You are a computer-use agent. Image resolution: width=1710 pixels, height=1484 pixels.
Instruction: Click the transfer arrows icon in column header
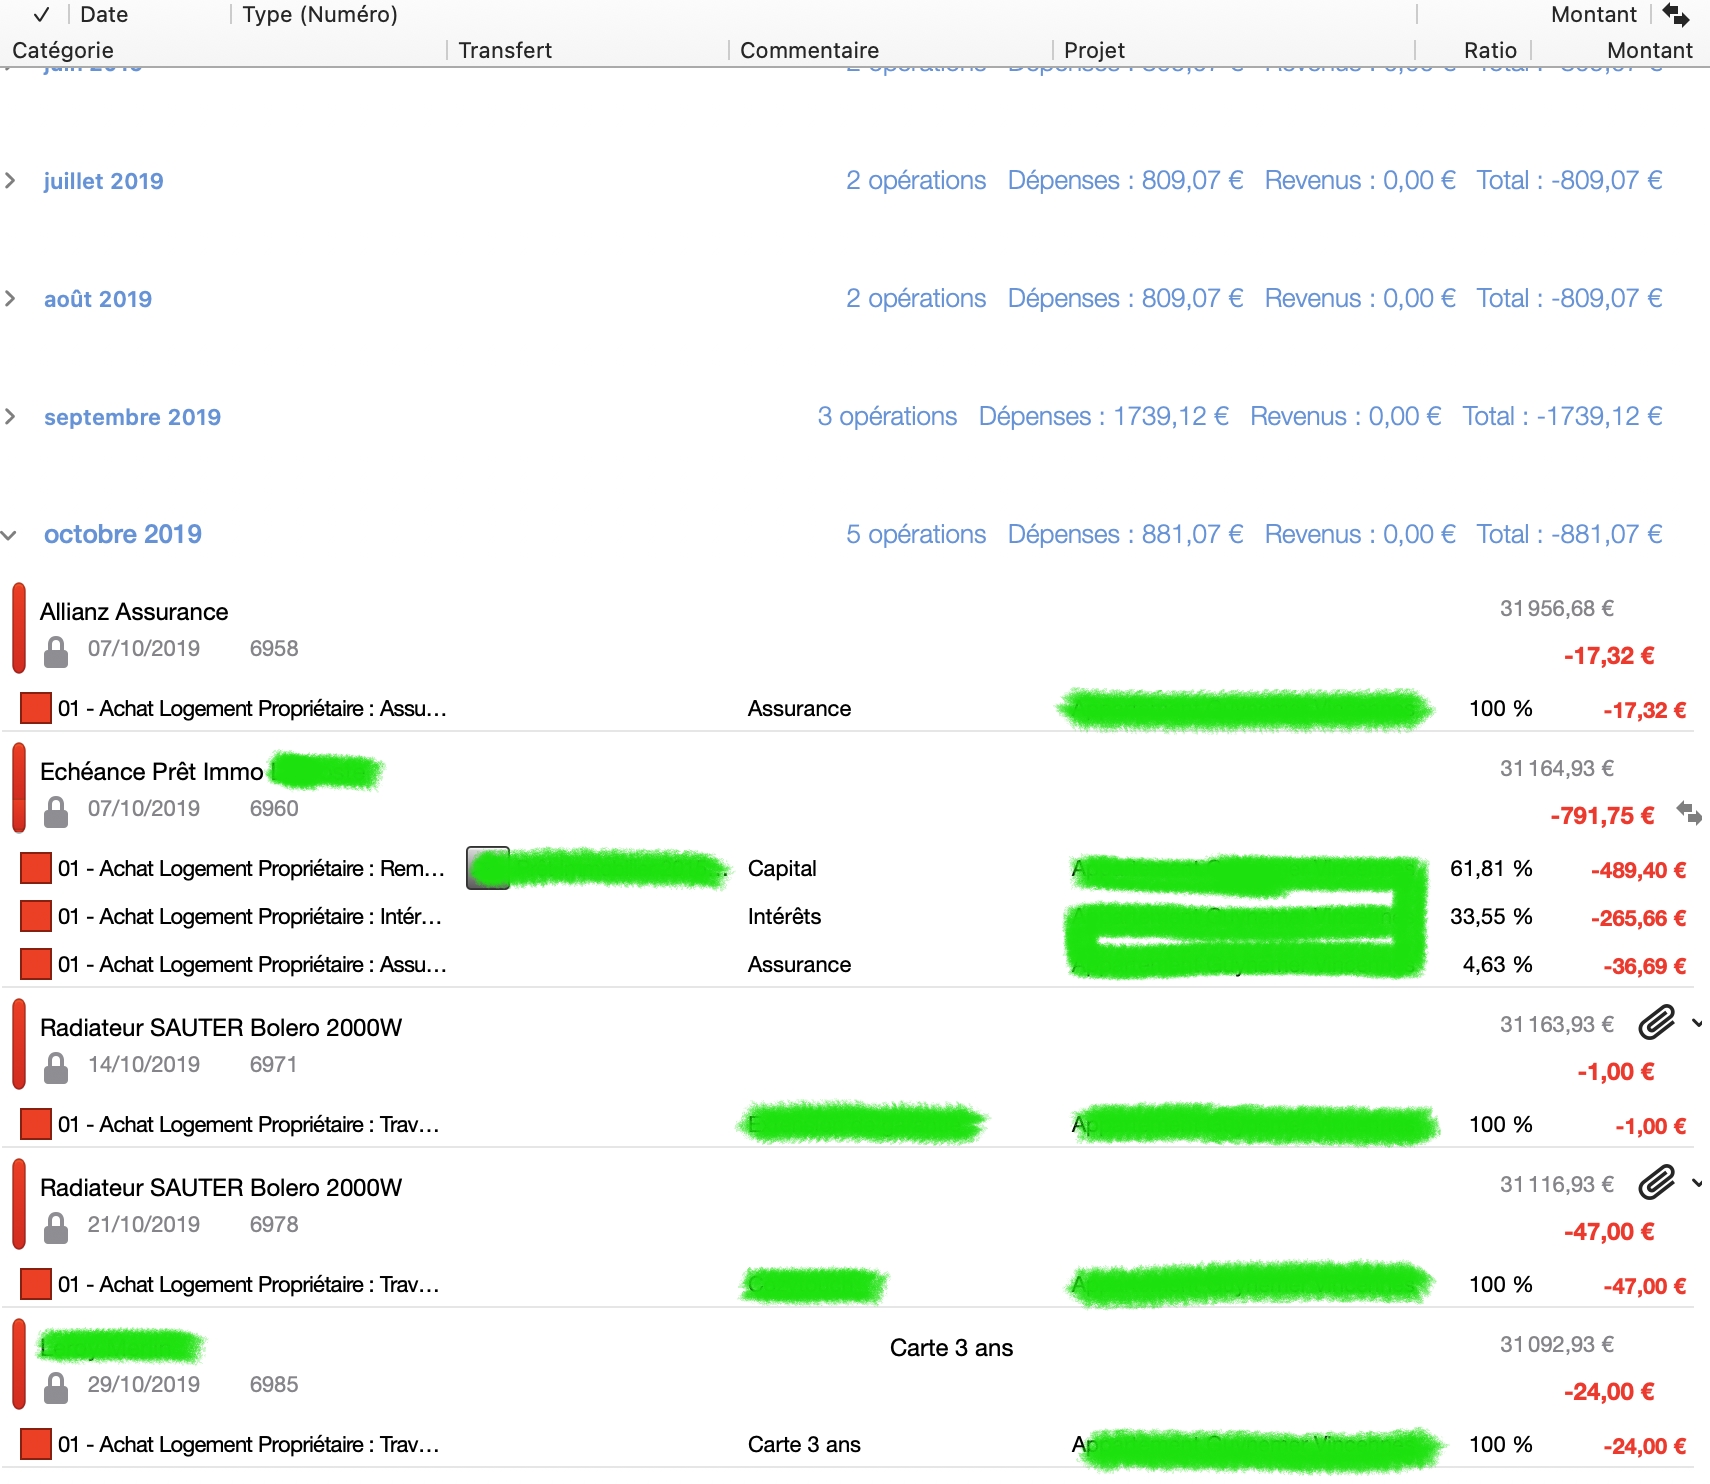click(x=1675, y=15)
